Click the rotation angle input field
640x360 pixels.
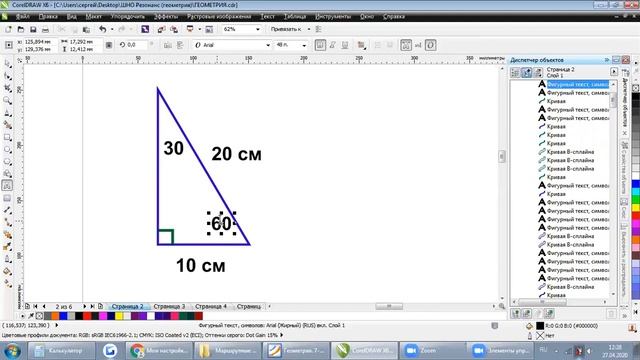pos(136,45)
